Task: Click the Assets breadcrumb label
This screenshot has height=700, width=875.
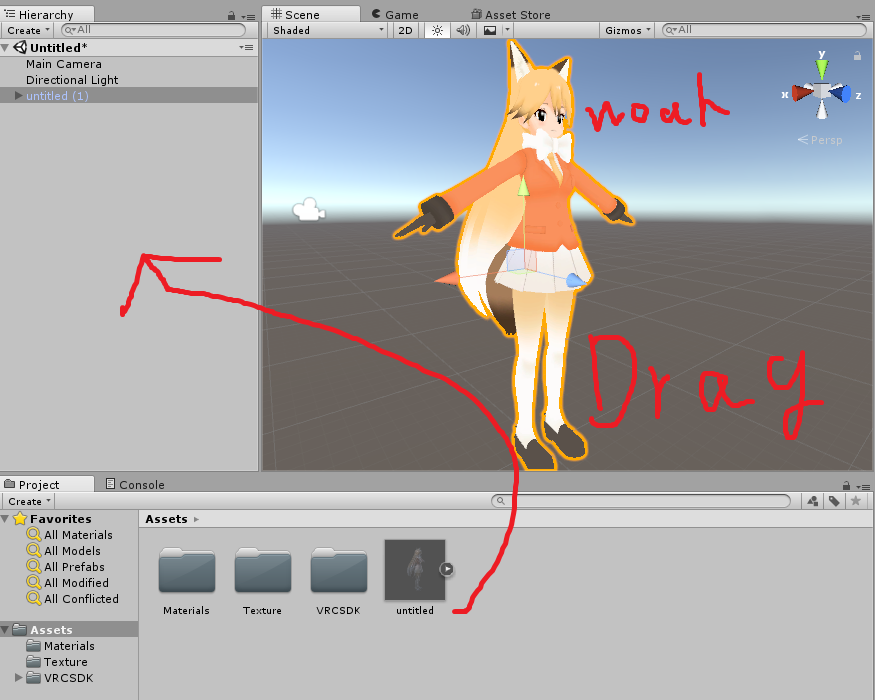Action: [166, 519]
